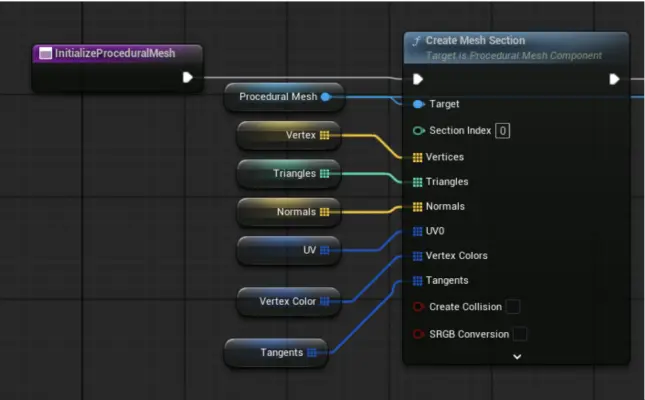Click the InitializeProceduralMesh output execution pin

pyautogui.click(x=188, y=77)
